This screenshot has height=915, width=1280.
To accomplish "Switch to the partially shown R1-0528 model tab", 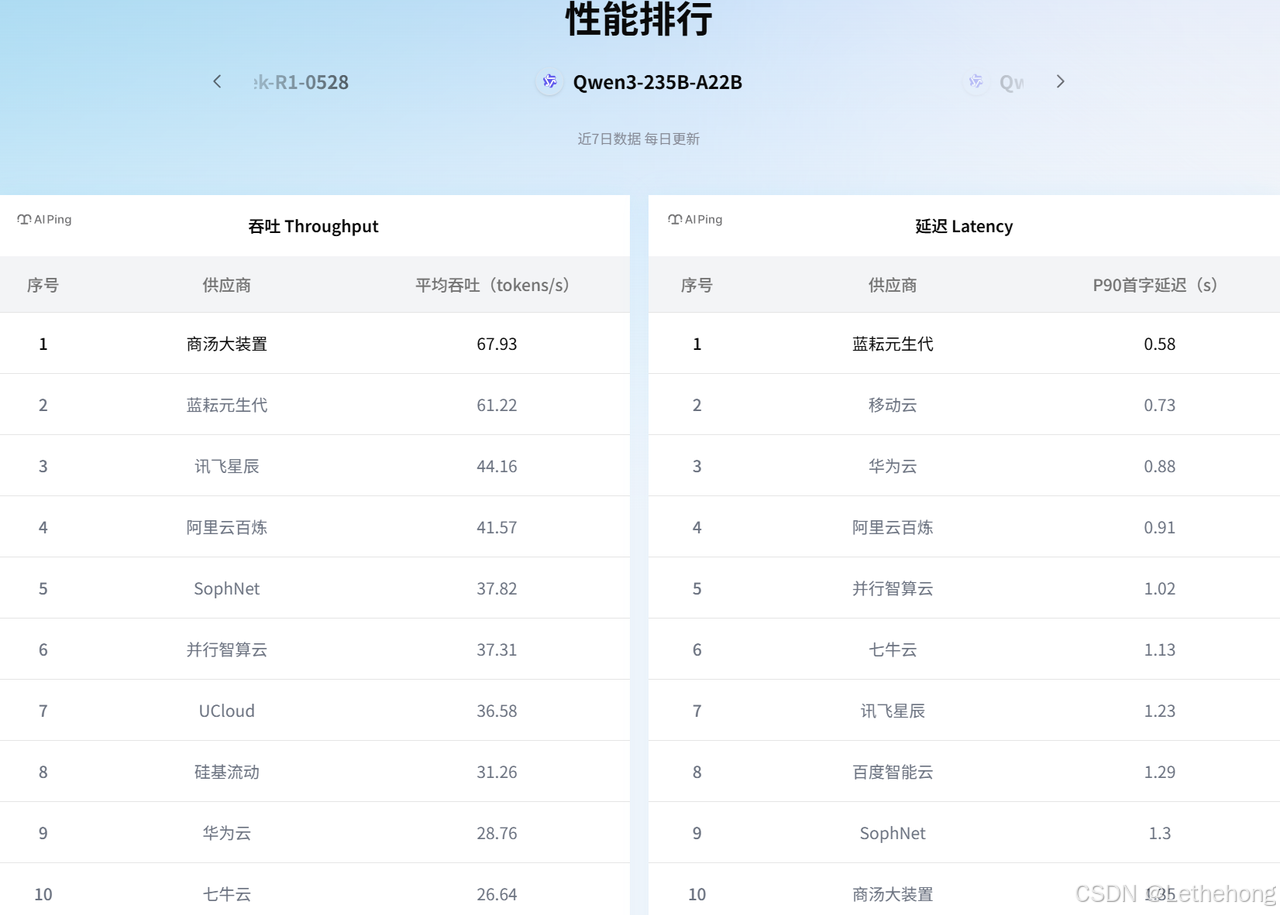I will pos(301,82).
